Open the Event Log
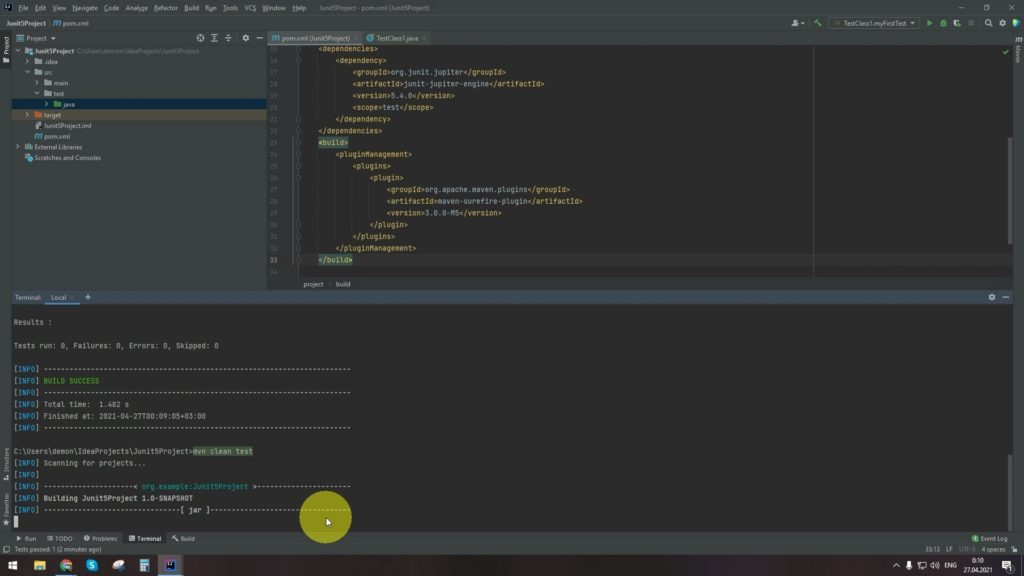This screenshot has height=576, width=1024. pyautogui.click(x=990, y=539)
